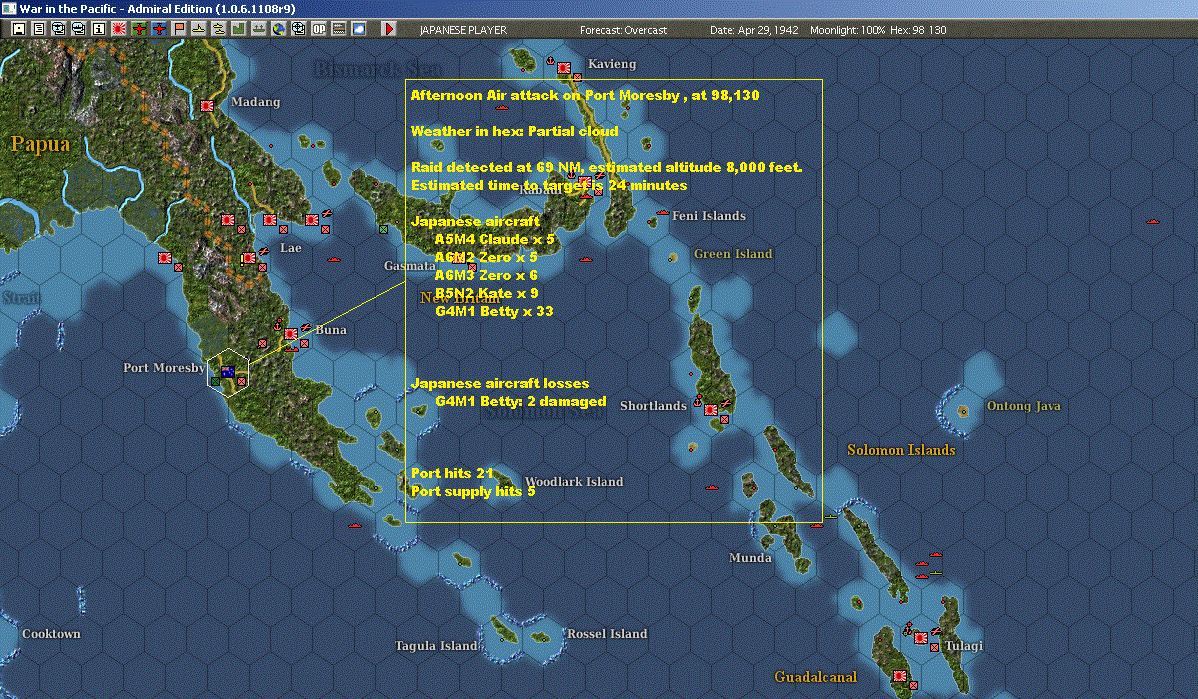1198x699 pixels.
Task: Select the Japanese flag at Shortlands
Action: 711,410
